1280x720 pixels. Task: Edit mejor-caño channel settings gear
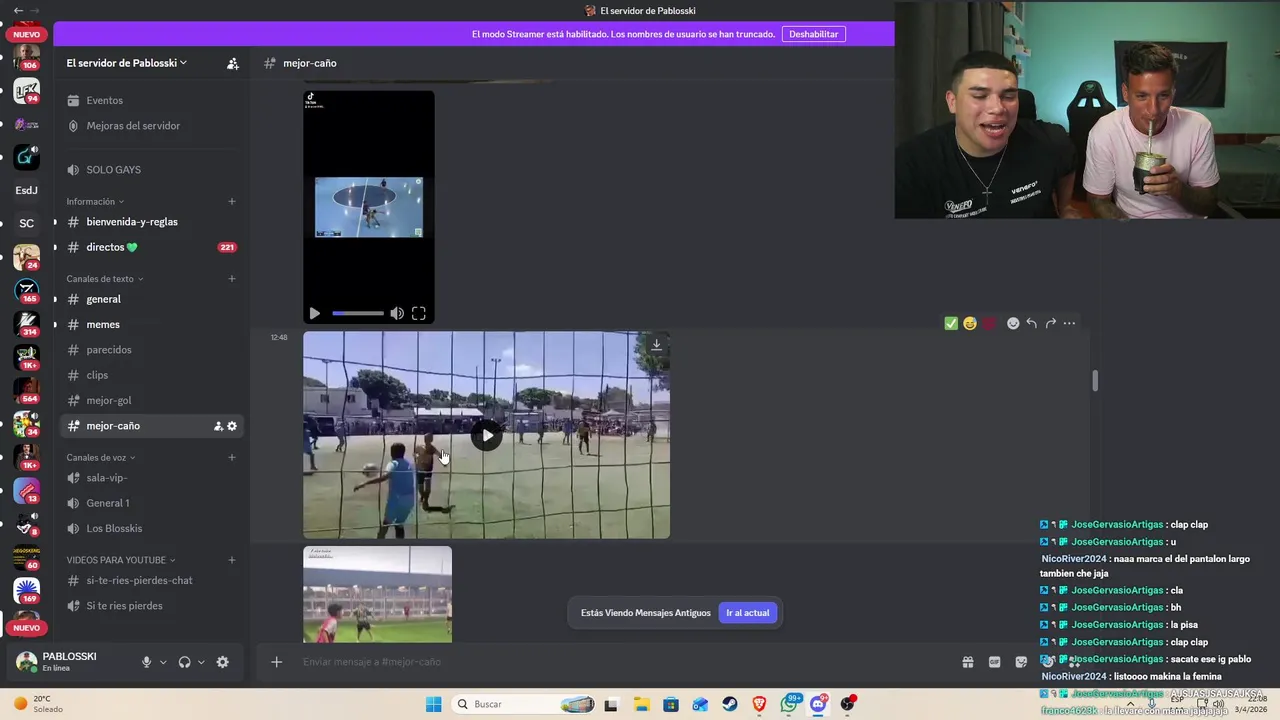click(x=232, y=426)
